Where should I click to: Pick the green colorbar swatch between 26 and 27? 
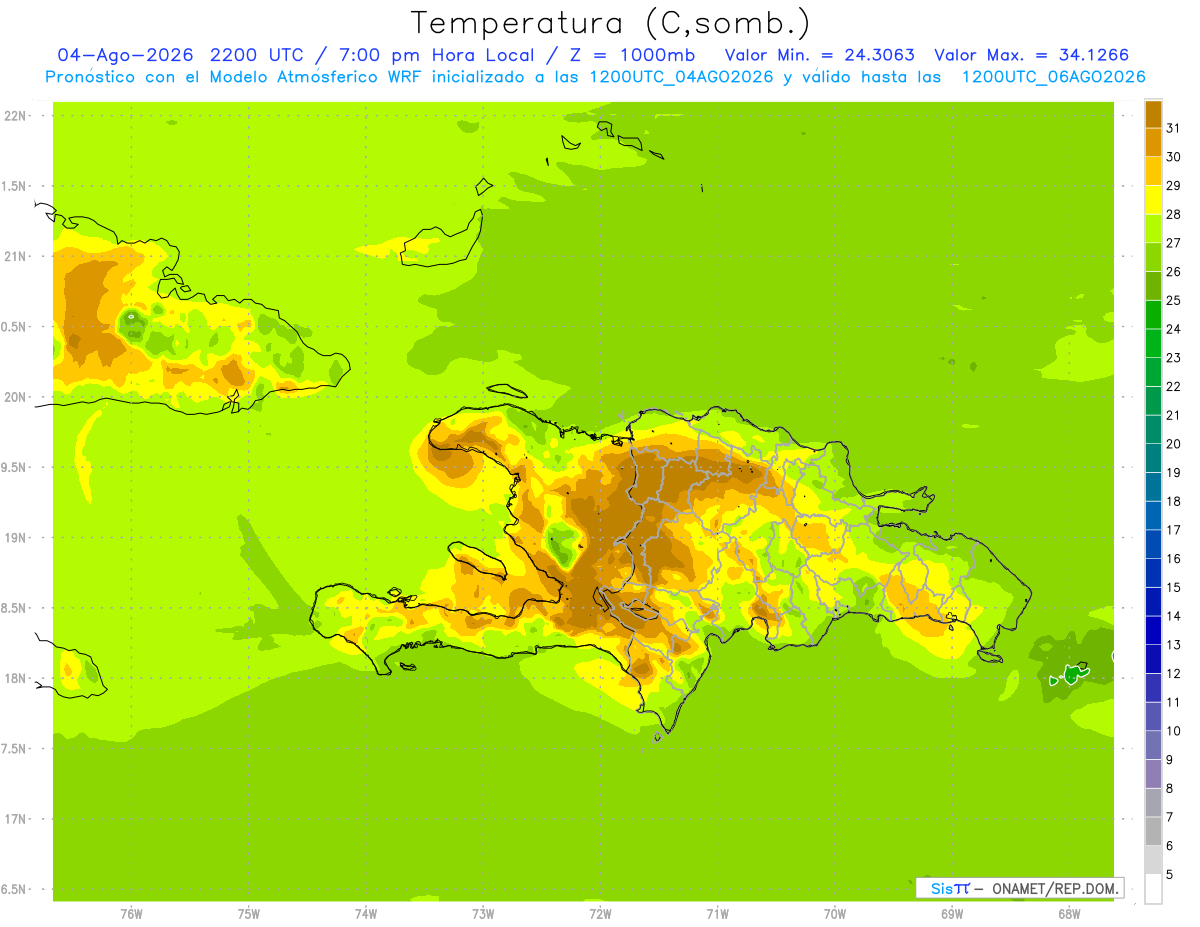coord(1153,257)
